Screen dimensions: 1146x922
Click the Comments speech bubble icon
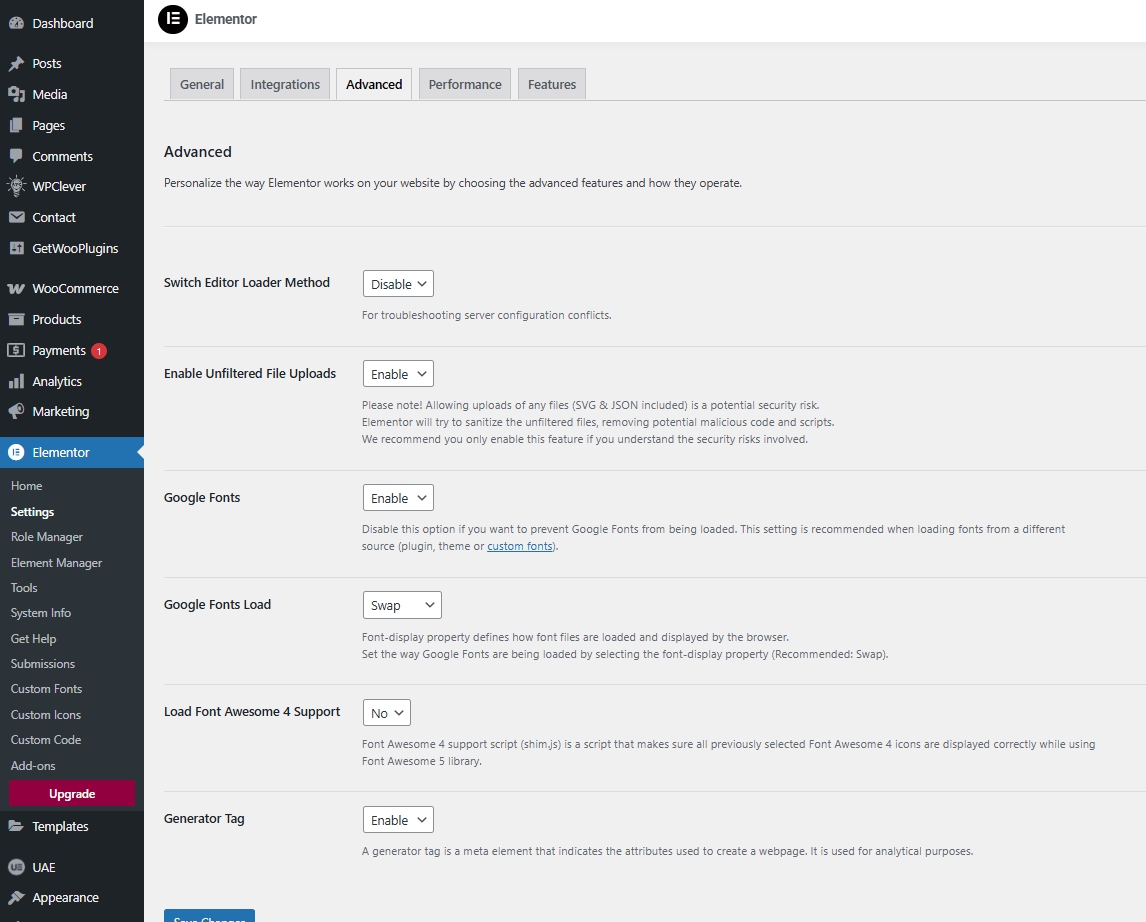(x=16, y=156)
